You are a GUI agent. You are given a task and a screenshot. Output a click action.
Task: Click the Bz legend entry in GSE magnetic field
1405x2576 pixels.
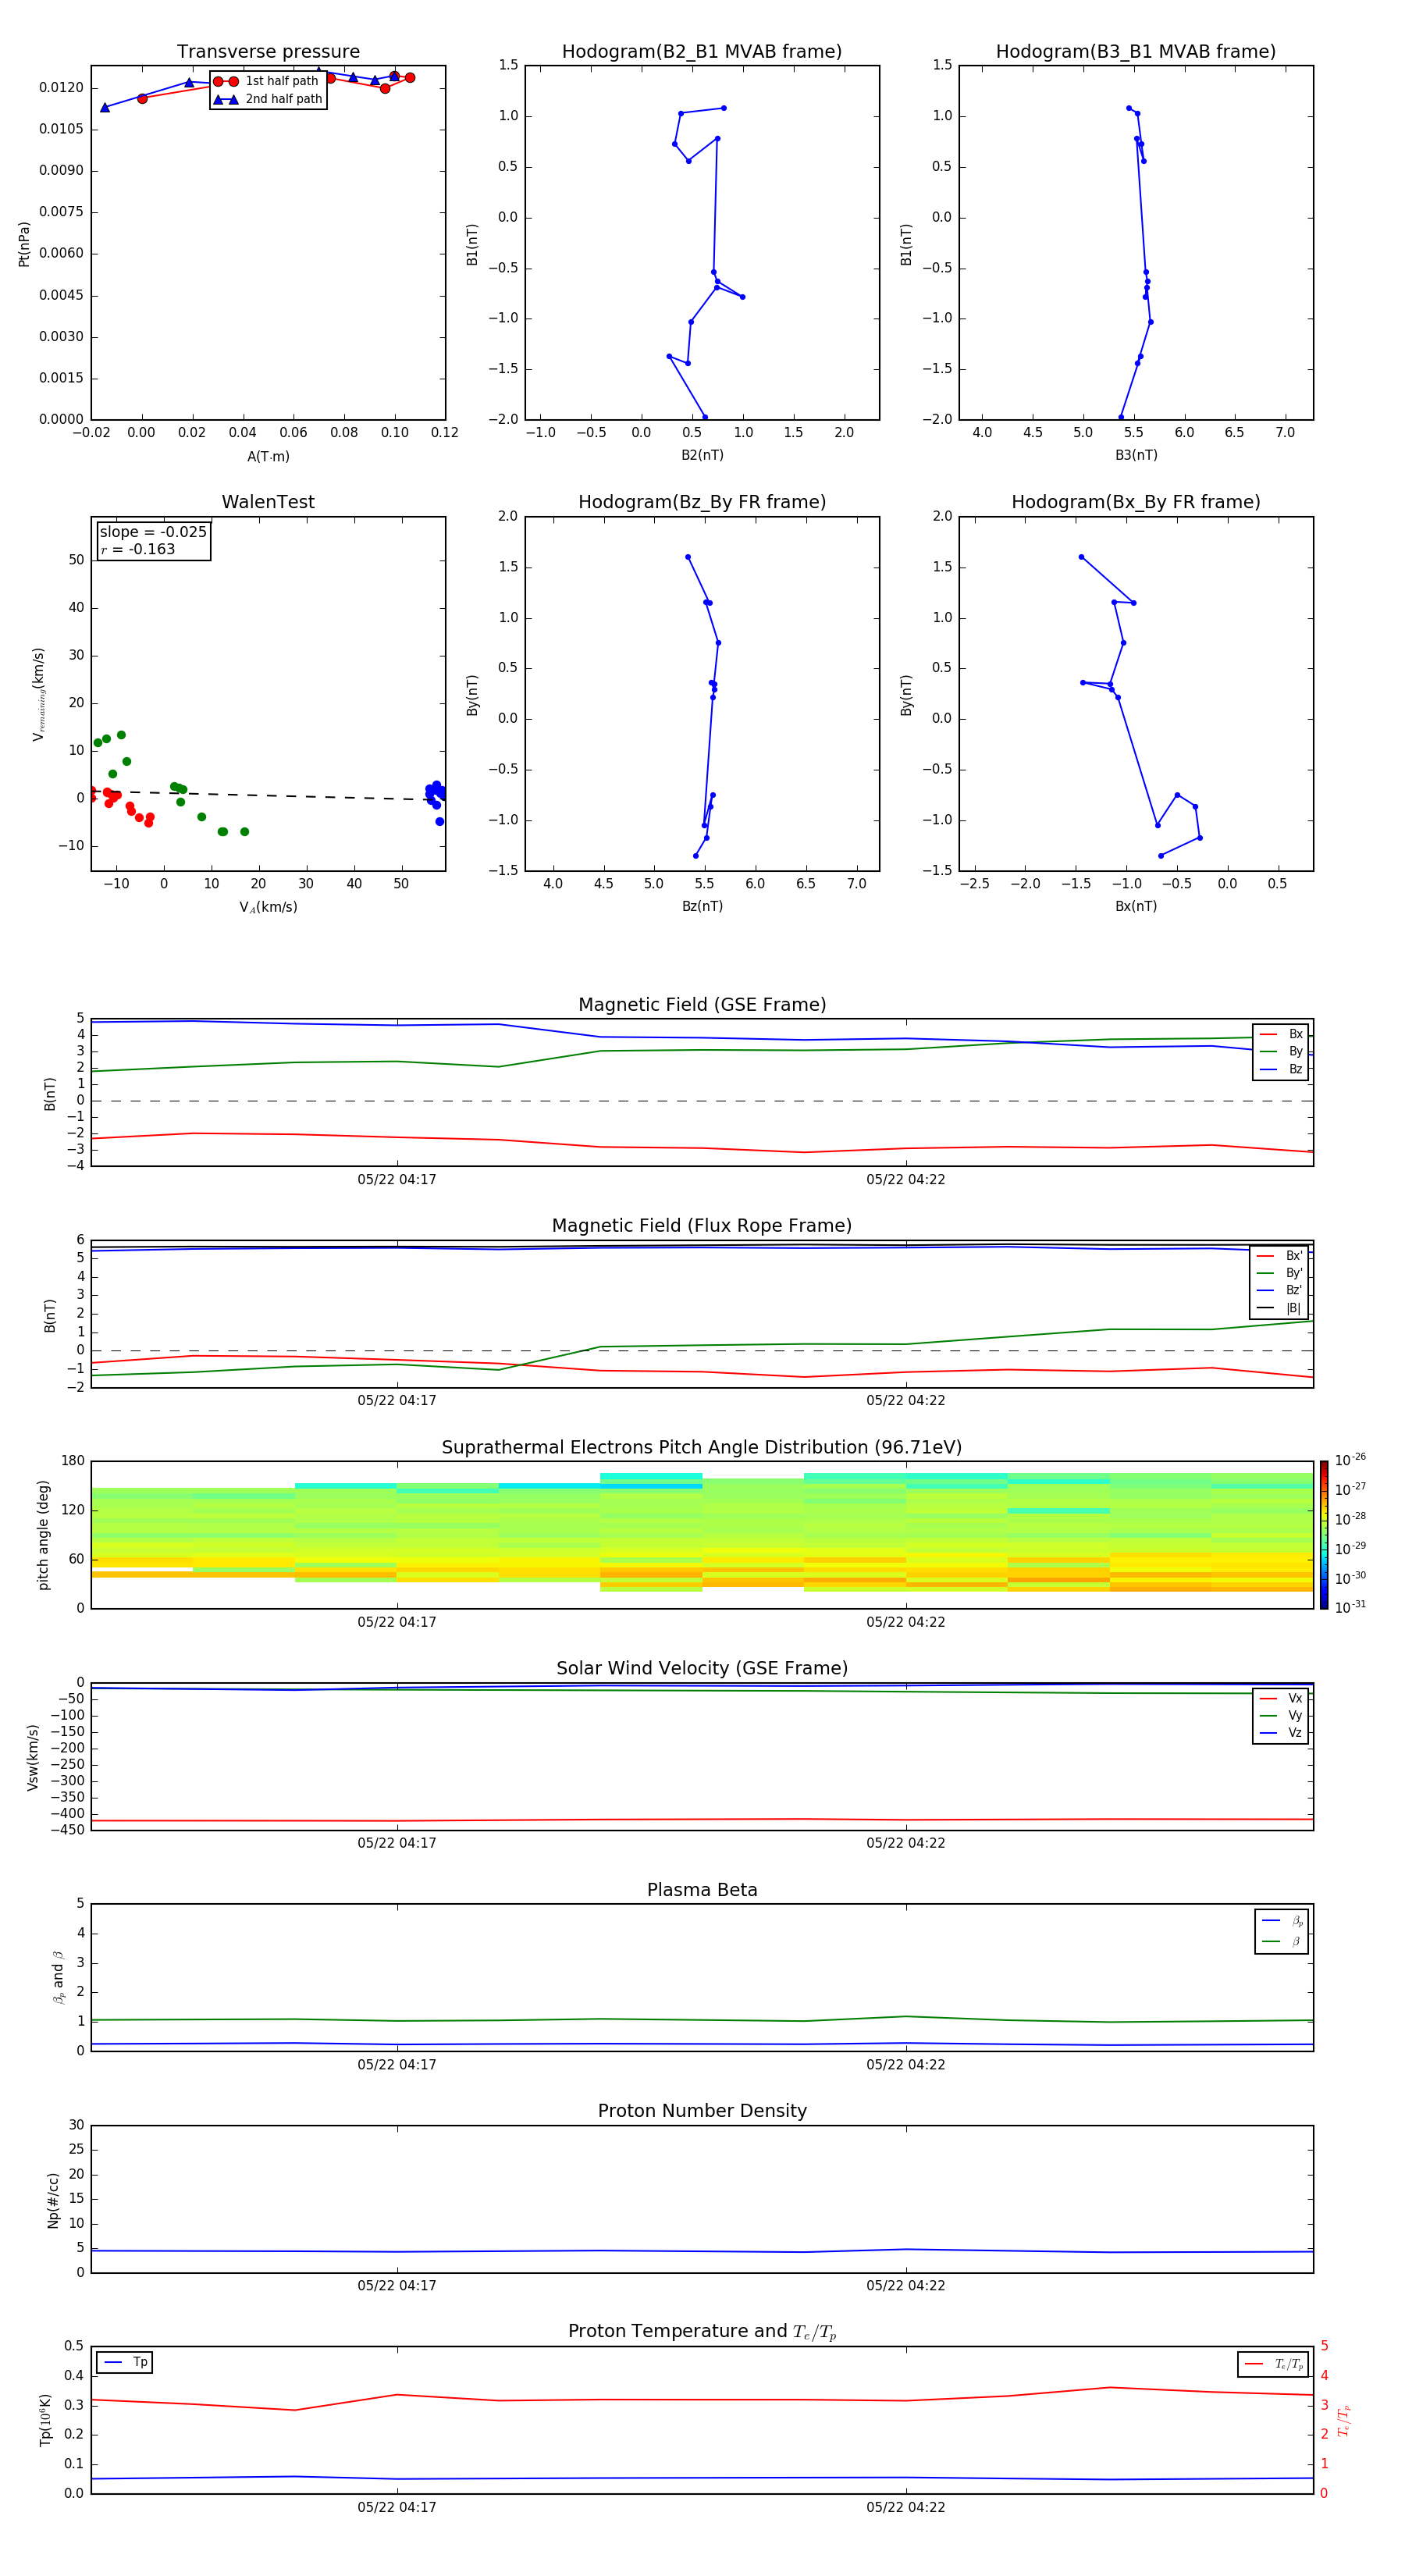1281,1070
